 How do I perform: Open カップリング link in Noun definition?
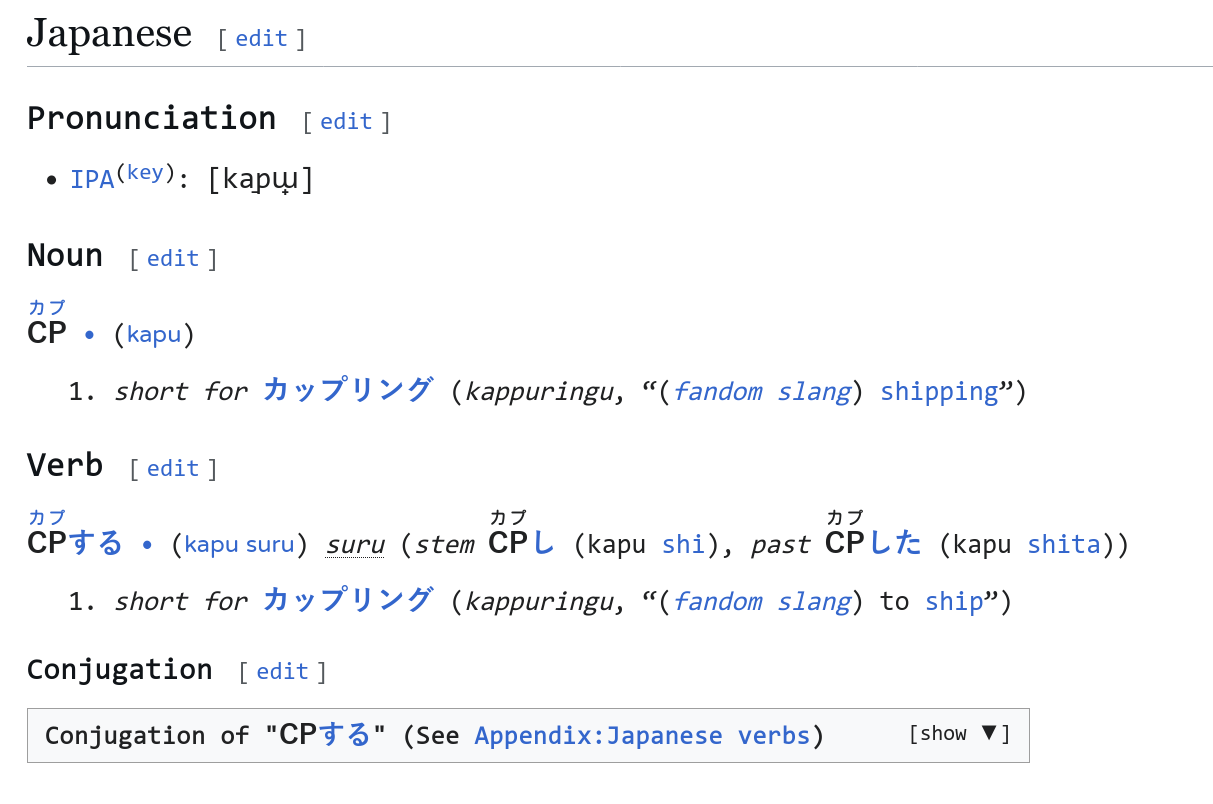348,391
